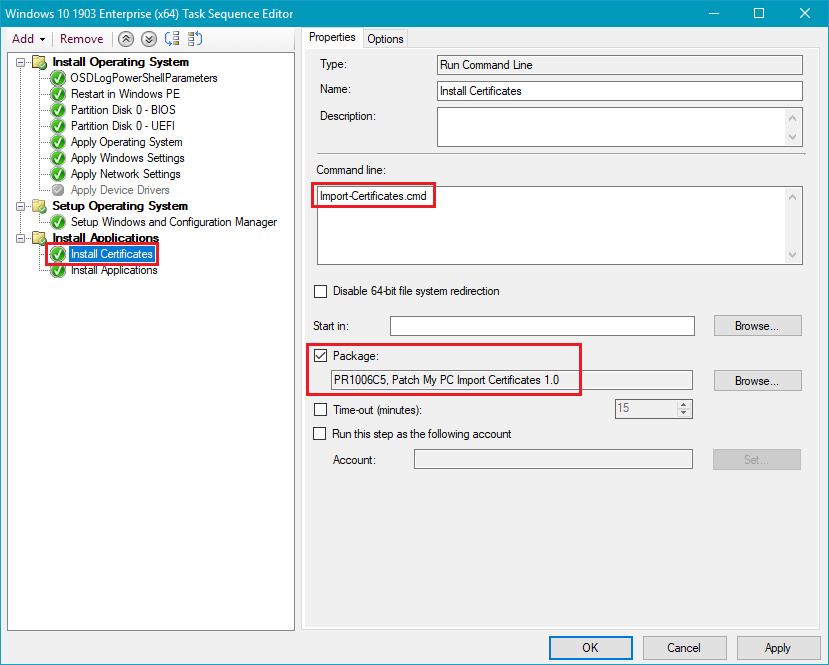Click the Setup Operating System folder icon
829x665 pixels.
tap(40, 206)
